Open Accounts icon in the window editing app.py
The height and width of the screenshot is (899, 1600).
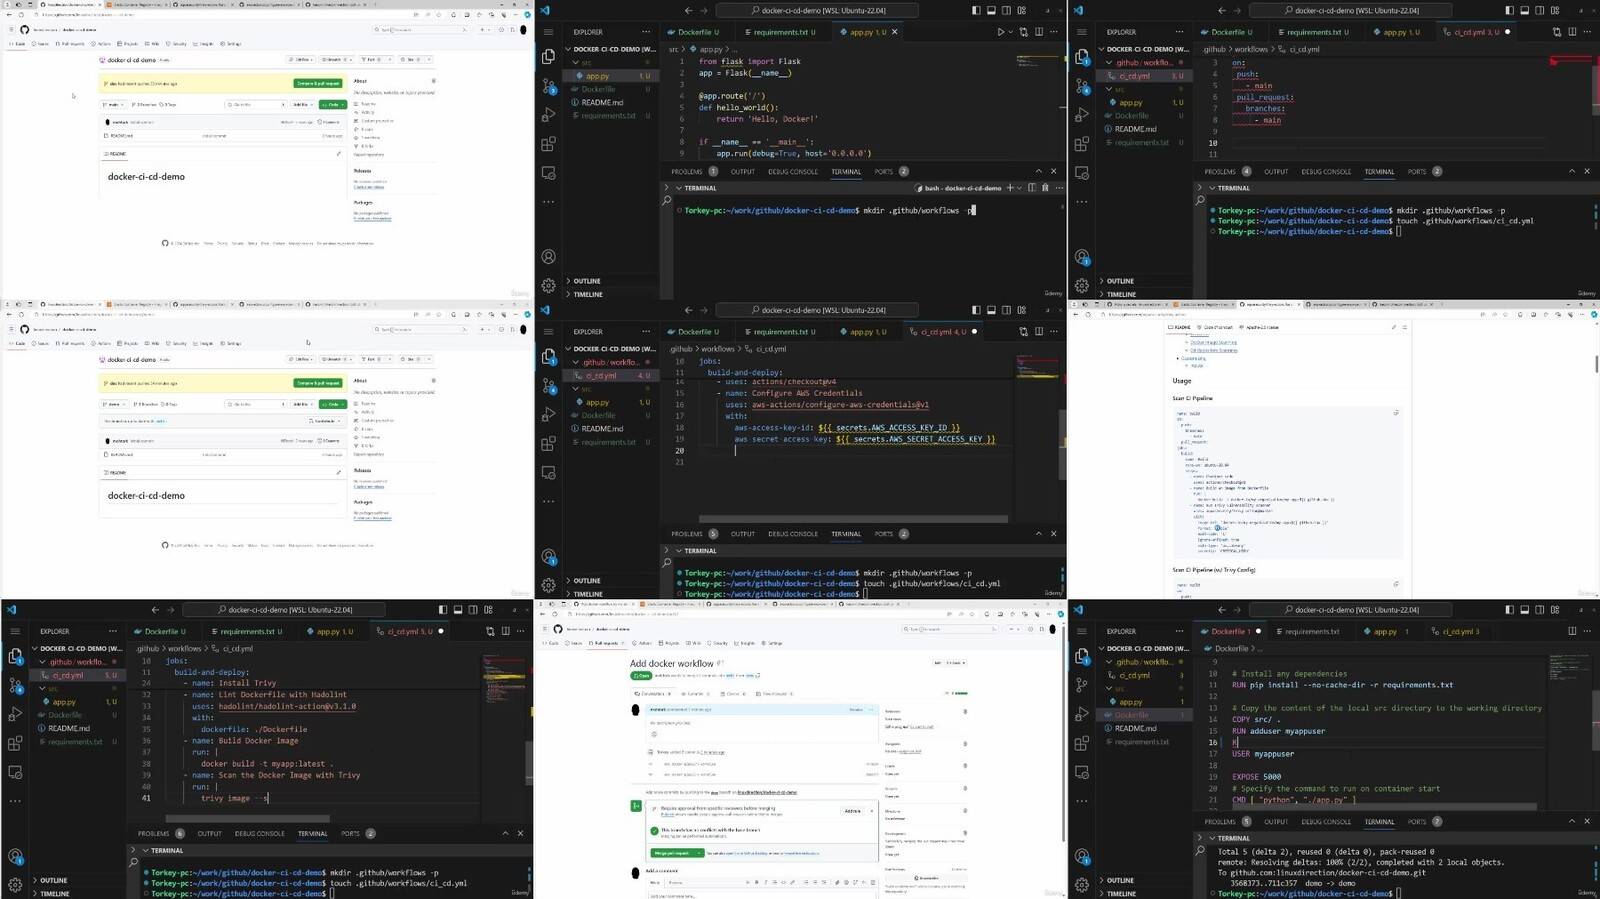(548, 257)
